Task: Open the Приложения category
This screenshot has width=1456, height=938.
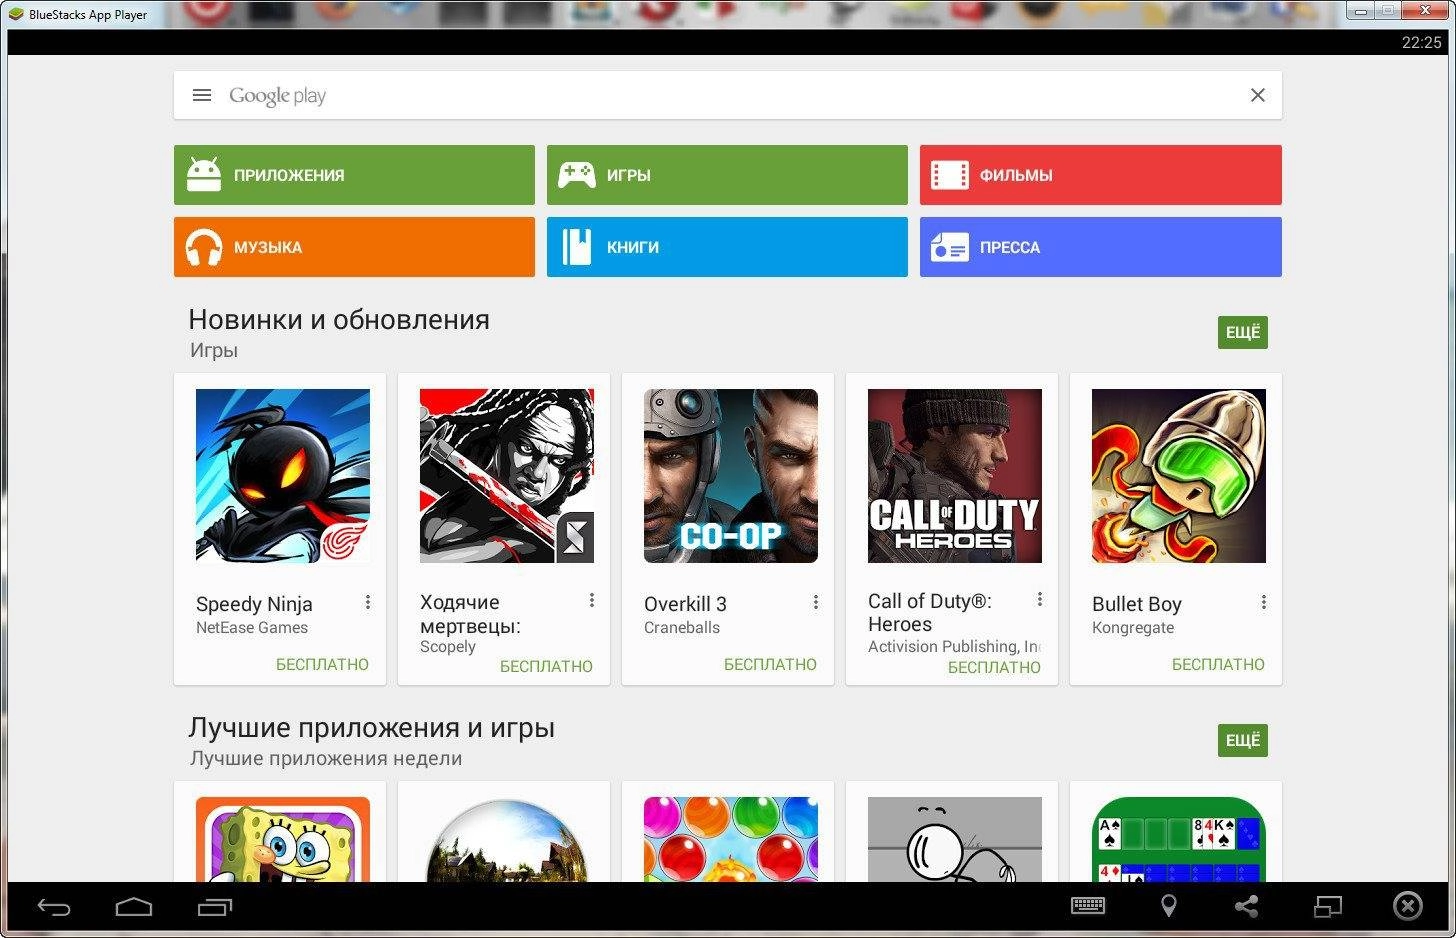Action: click(x=354, y=175)
